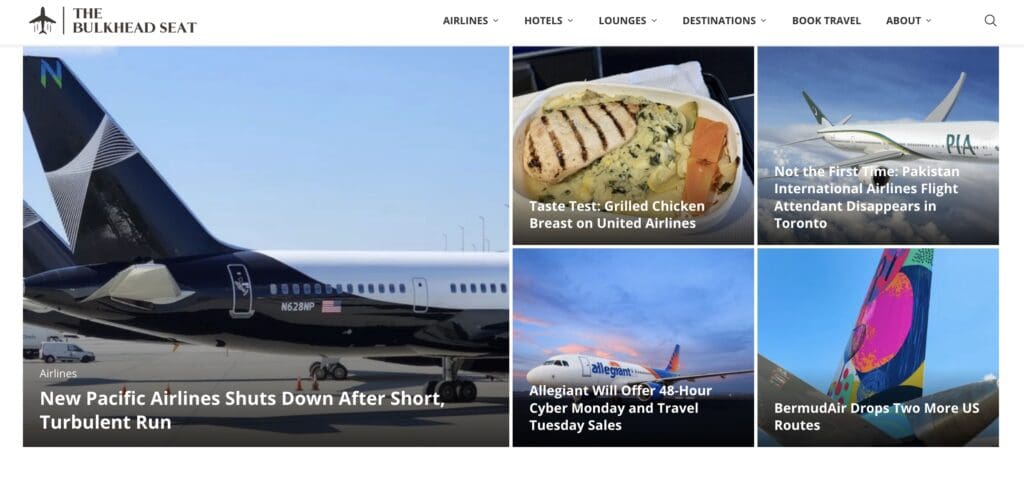Expand the Hotels menu chevron
Screen dimensions: 1024x485
coord(570,20)
